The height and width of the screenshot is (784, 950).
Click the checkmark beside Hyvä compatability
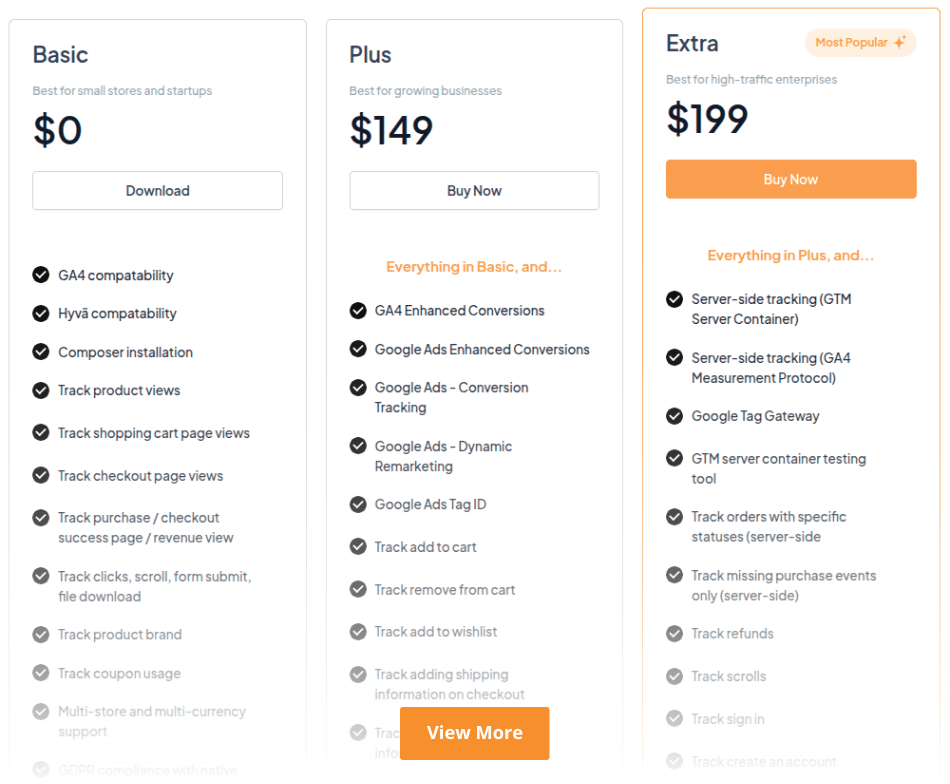click(41, 313)
